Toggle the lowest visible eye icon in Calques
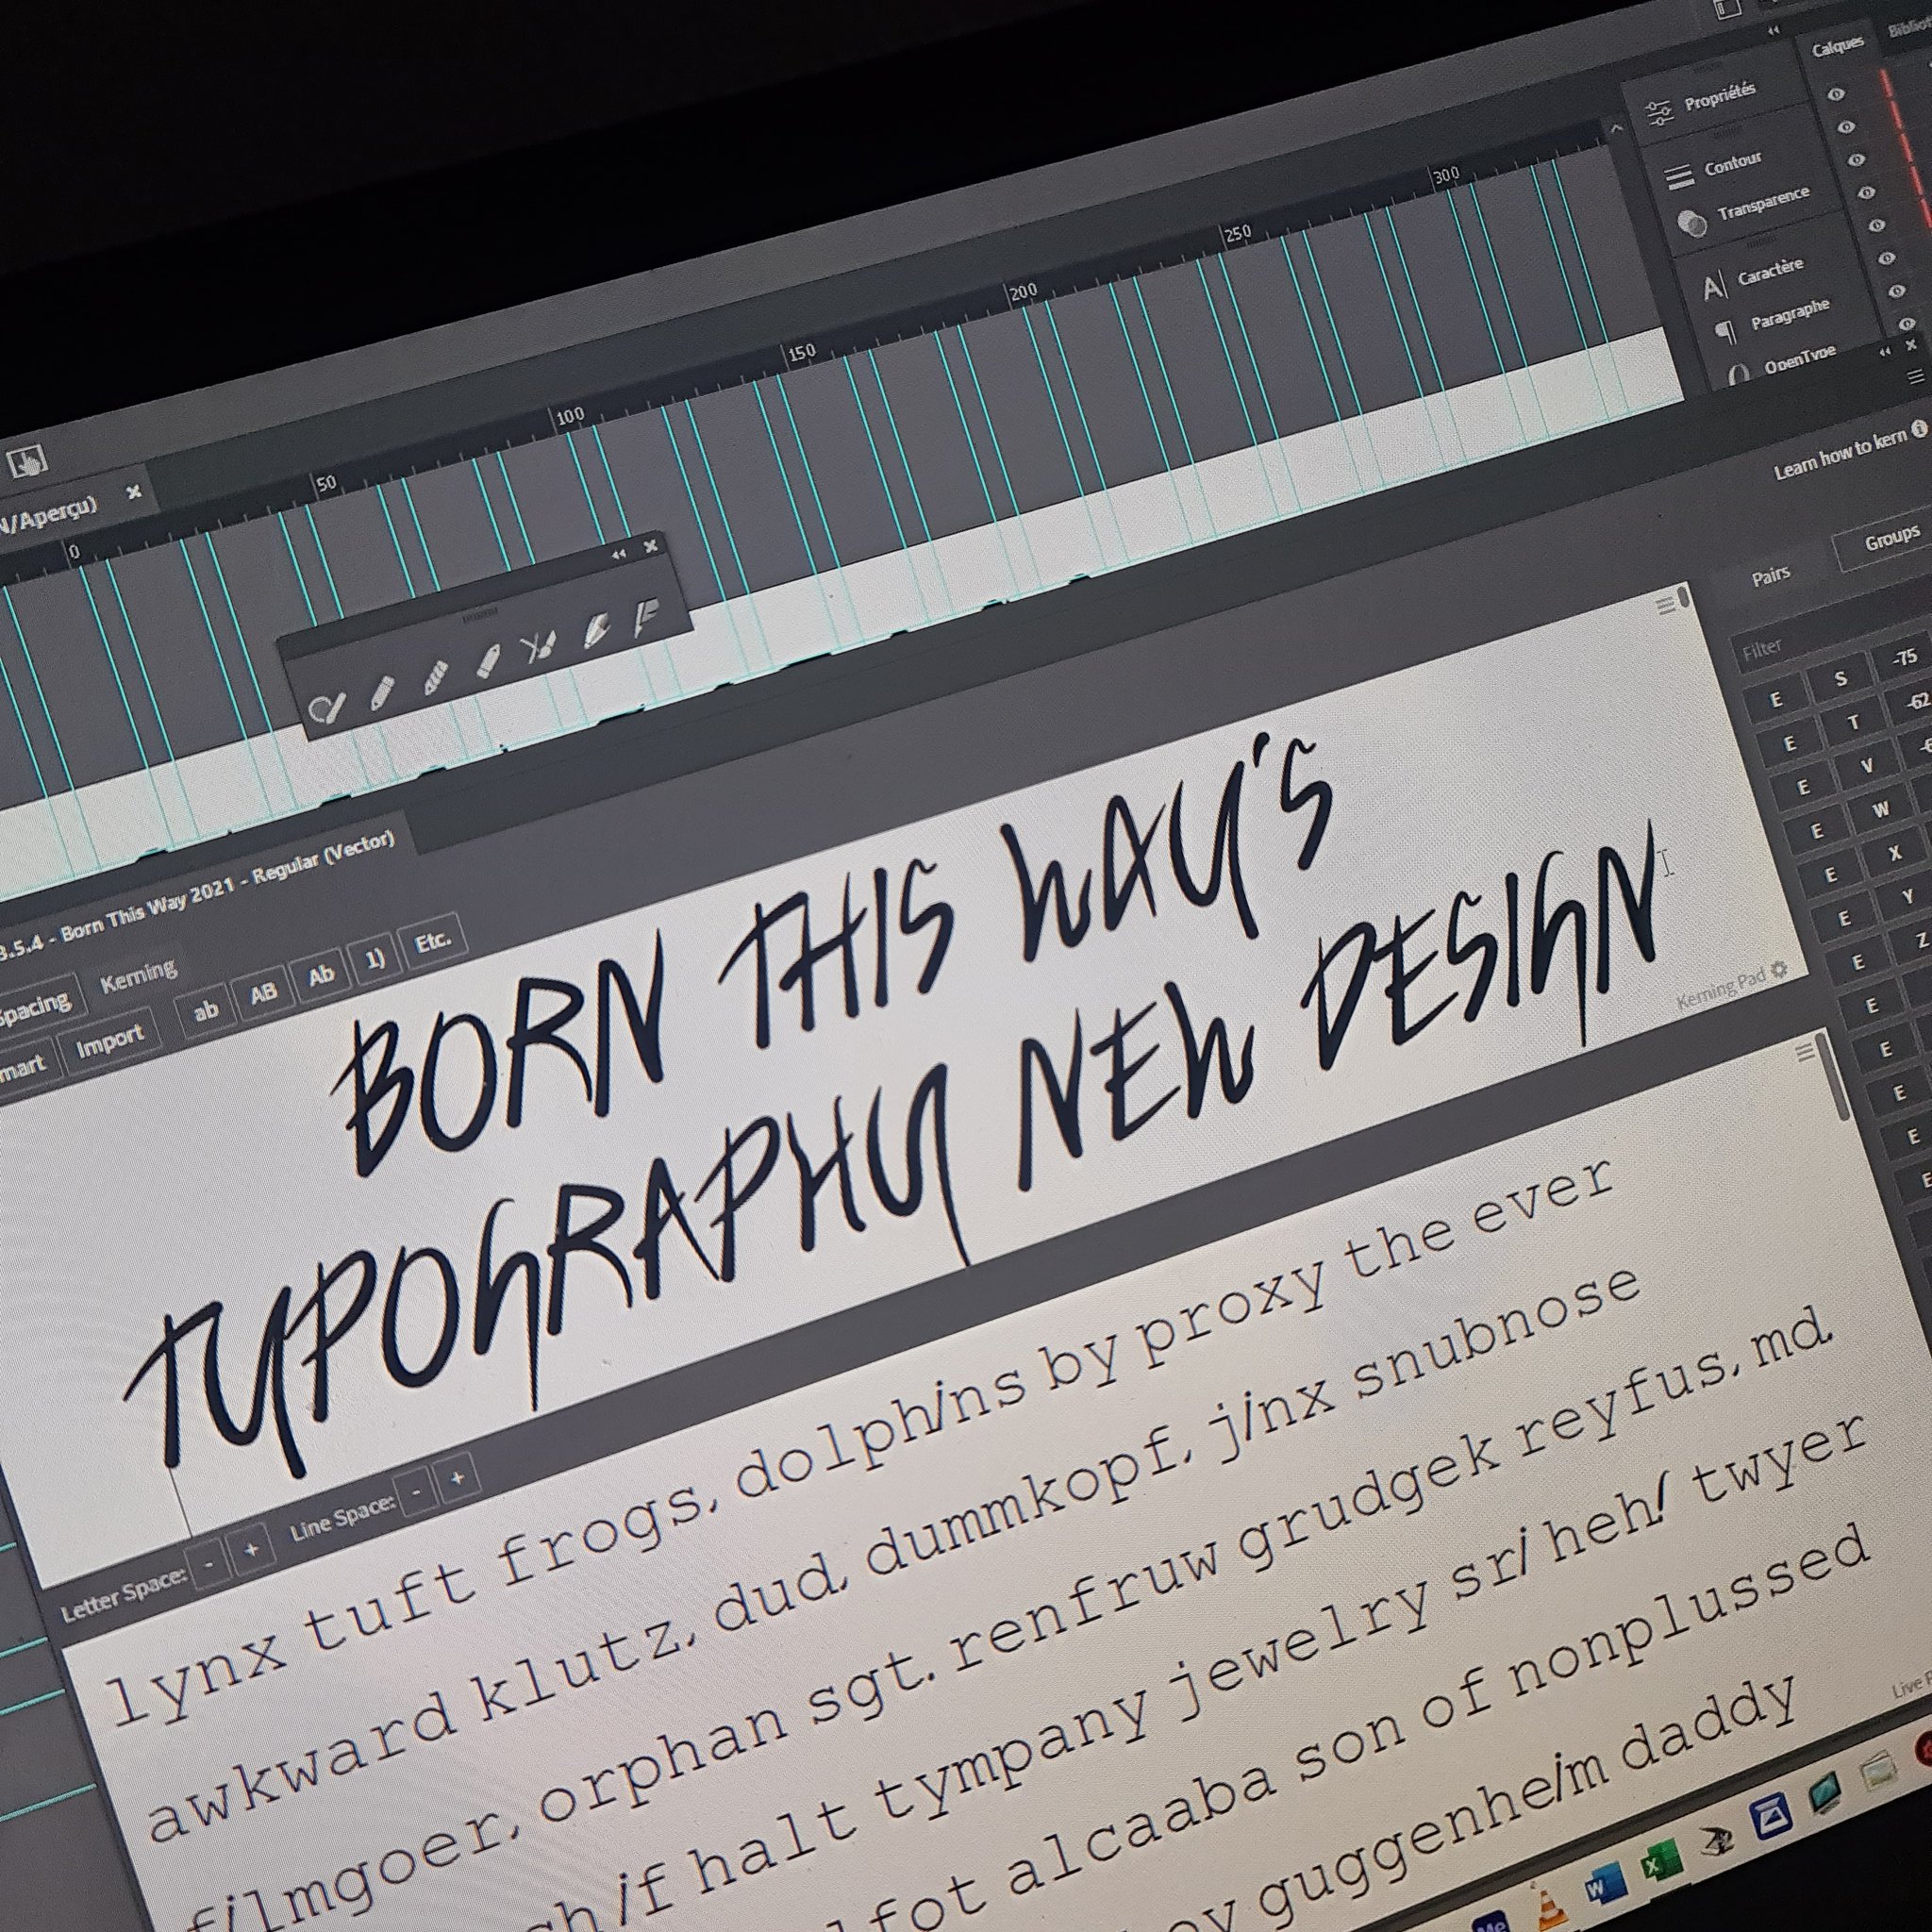 [1907, 324]
